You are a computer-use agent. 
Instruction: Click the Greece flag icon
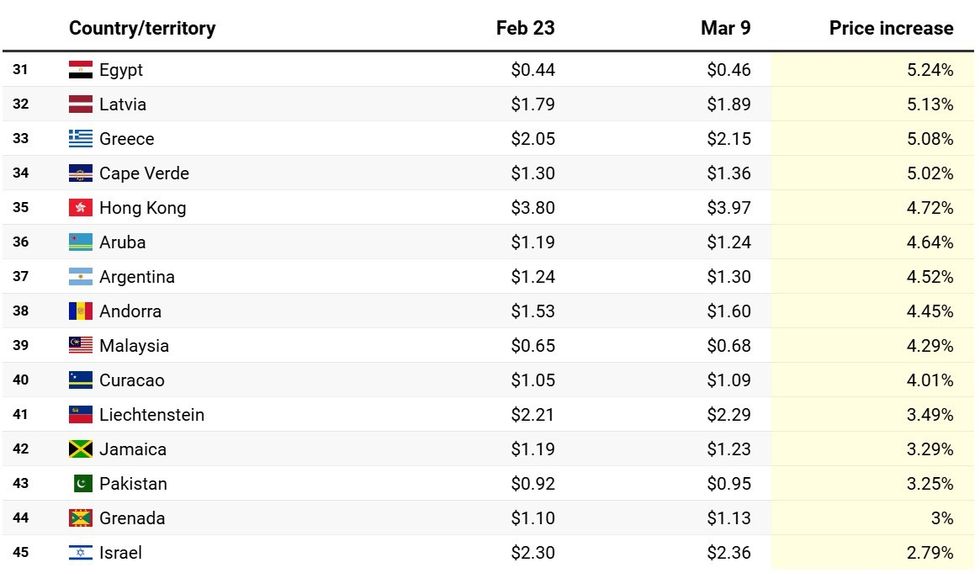click(81, 139)
